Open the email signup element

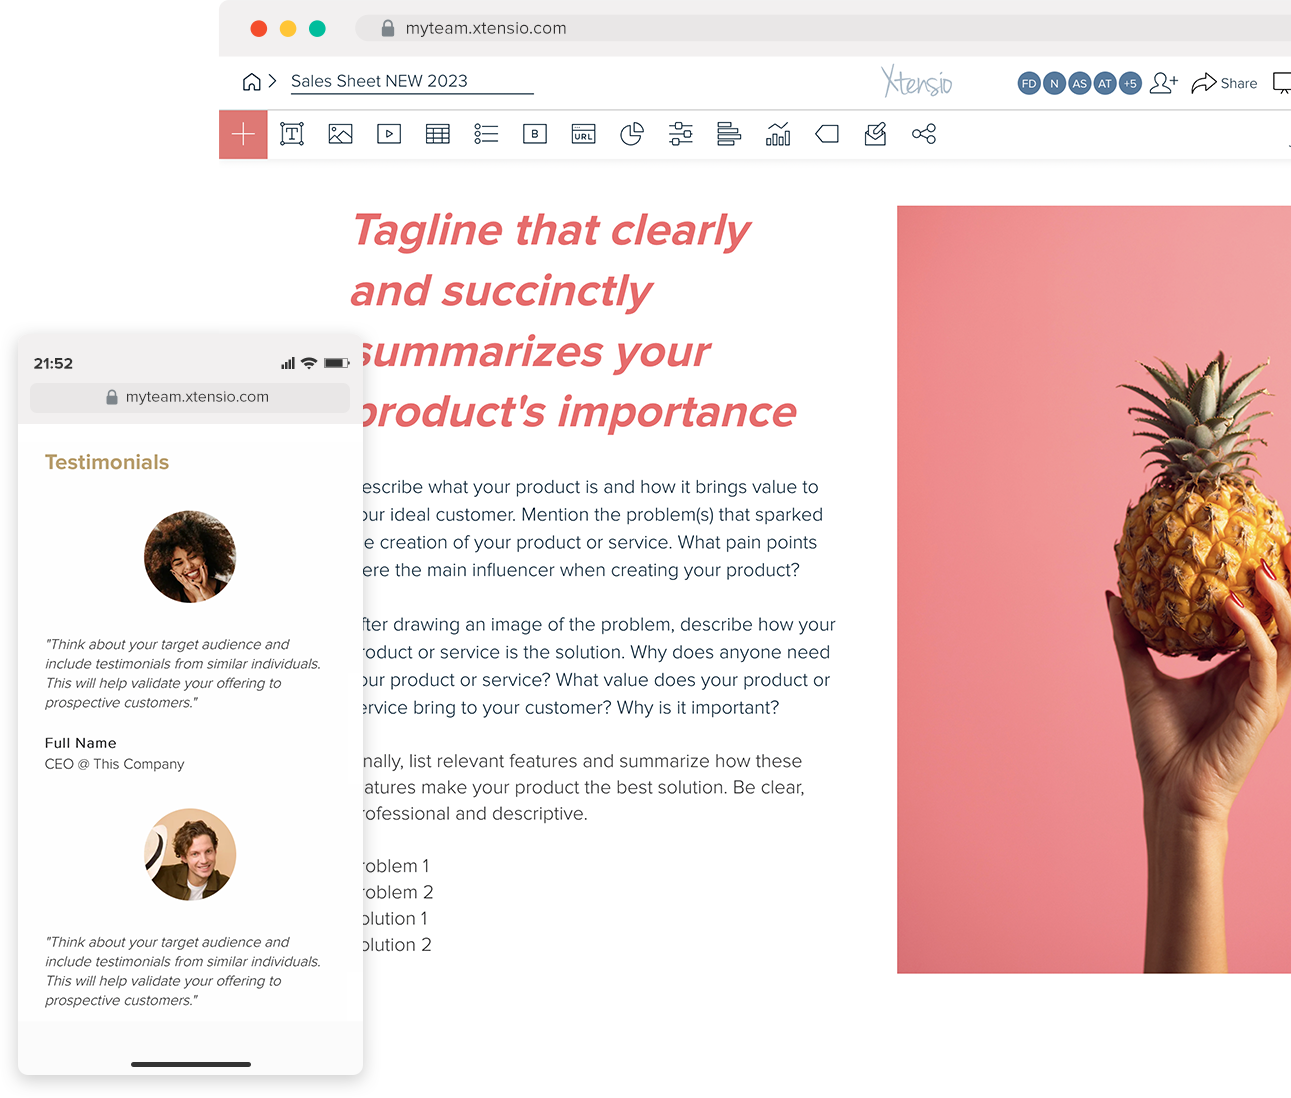click(x=874, y=133)
